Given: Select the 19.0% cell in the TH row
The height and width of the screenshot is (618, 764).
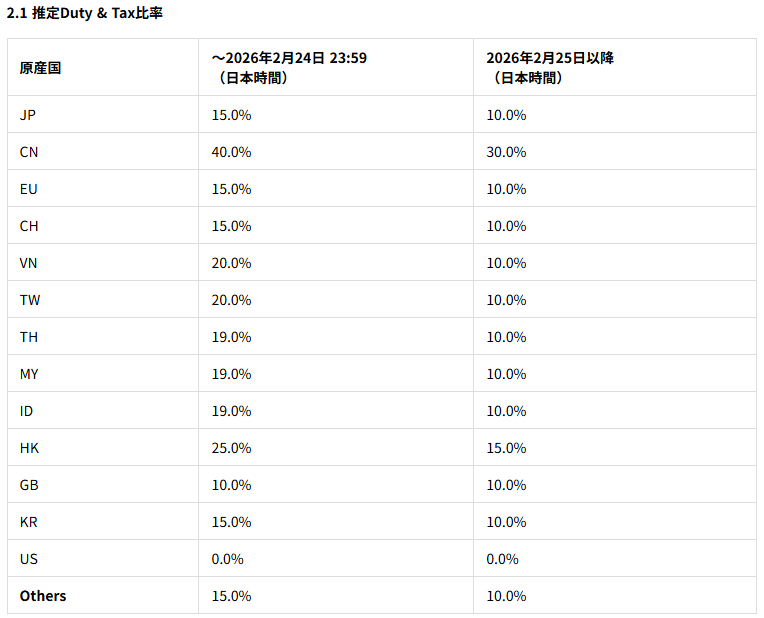Looking at the screenshot, I should pos(231,337).
